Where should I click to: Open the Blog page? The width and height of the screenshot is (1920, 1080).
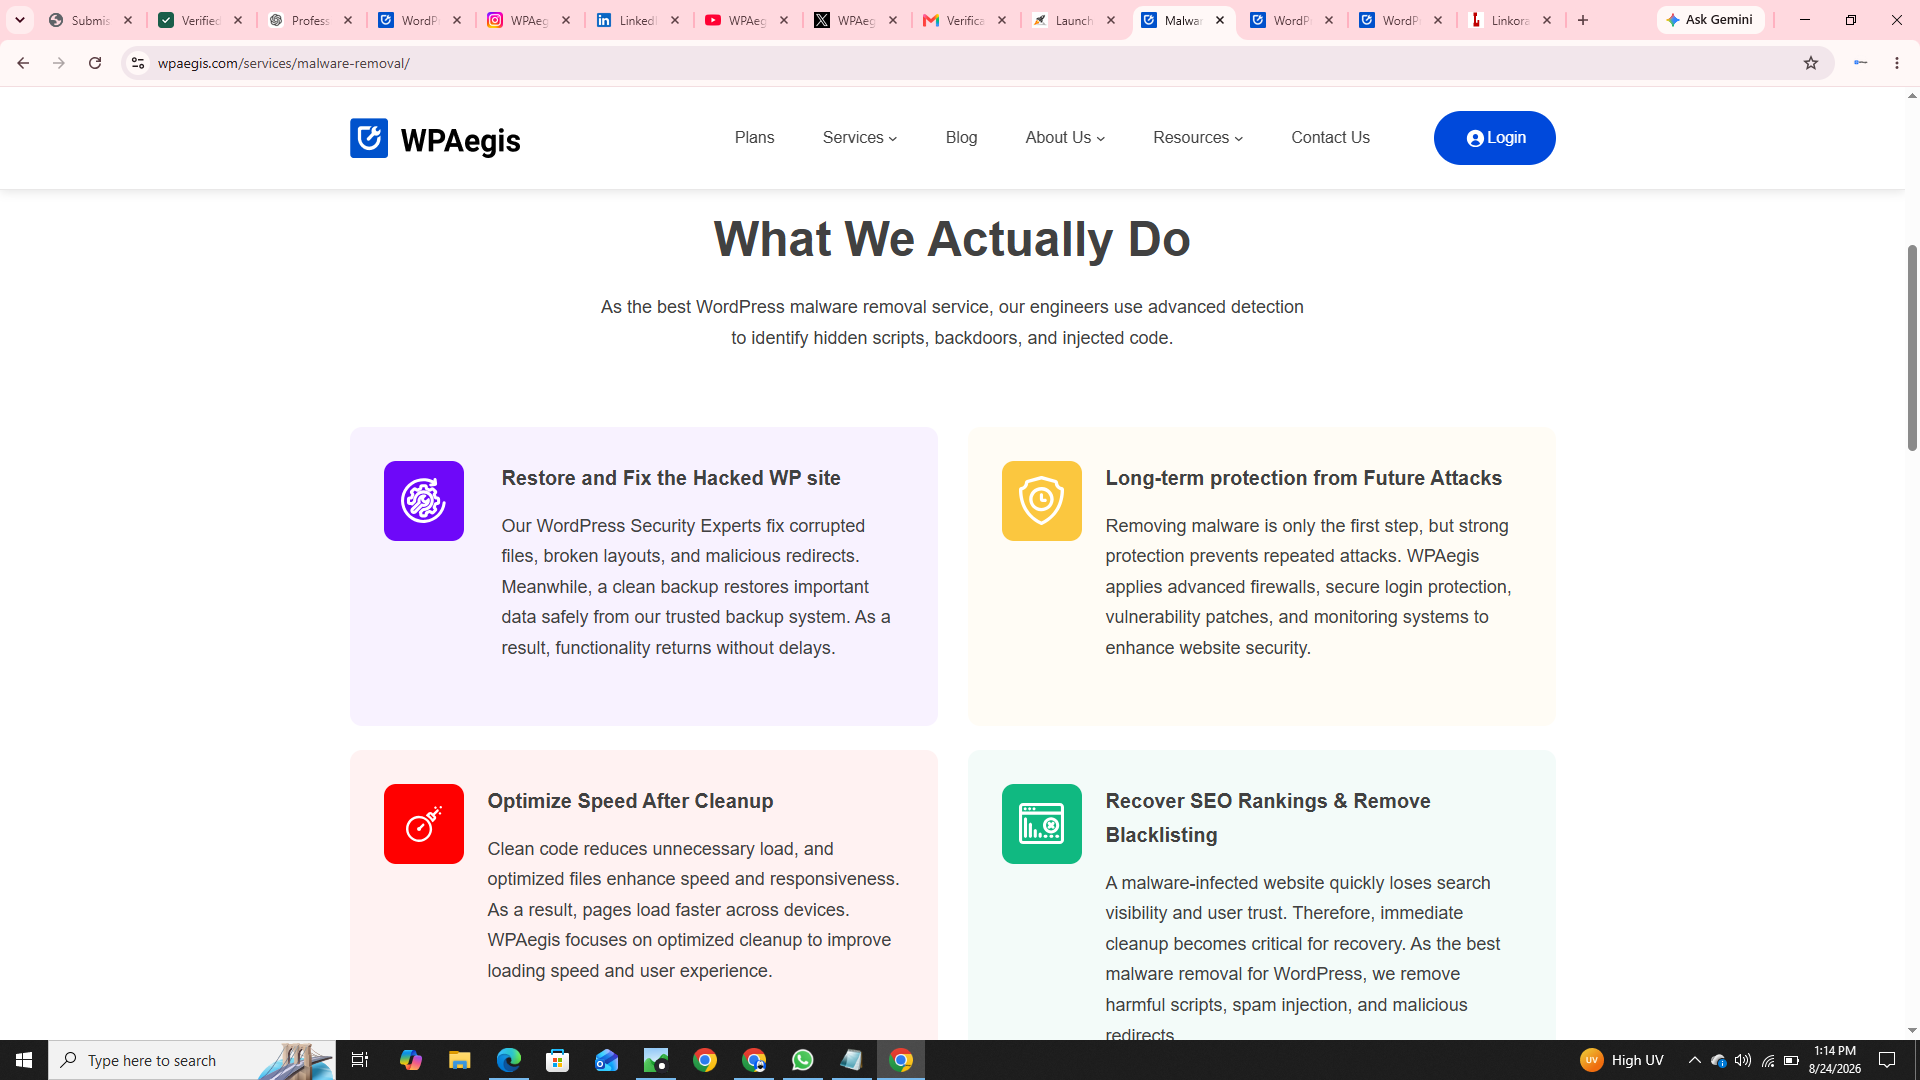pyautogui.click(x=961, y=138)
